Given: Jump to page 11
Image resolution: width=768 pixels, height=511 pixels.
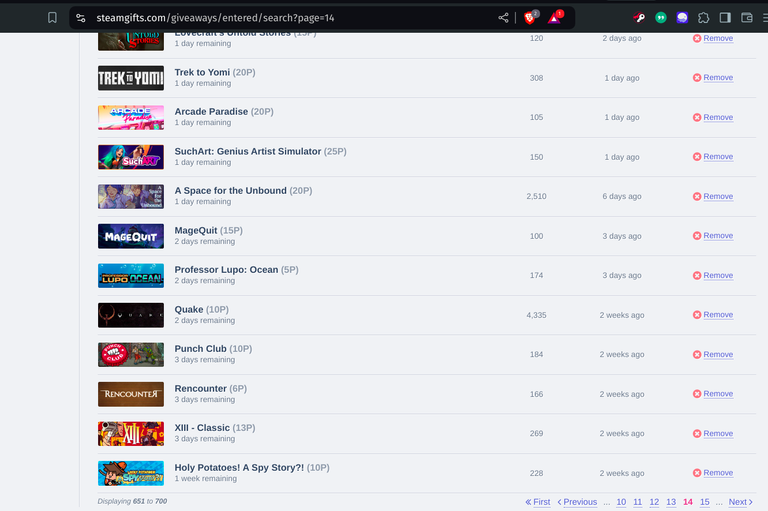Looking at the screenshot, I should tap(637, 502).
